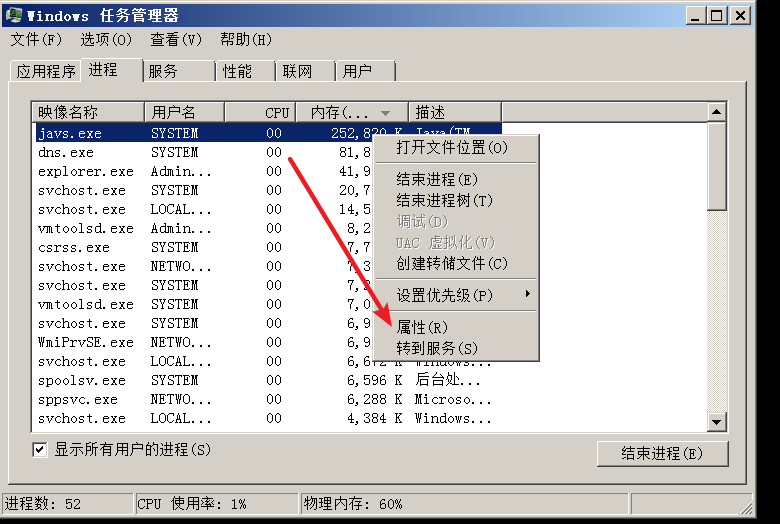This screenshot has height=524, width=780.
Task: Select the dns.exe process row
Action: pyautogui.click(x=269, y=152)
